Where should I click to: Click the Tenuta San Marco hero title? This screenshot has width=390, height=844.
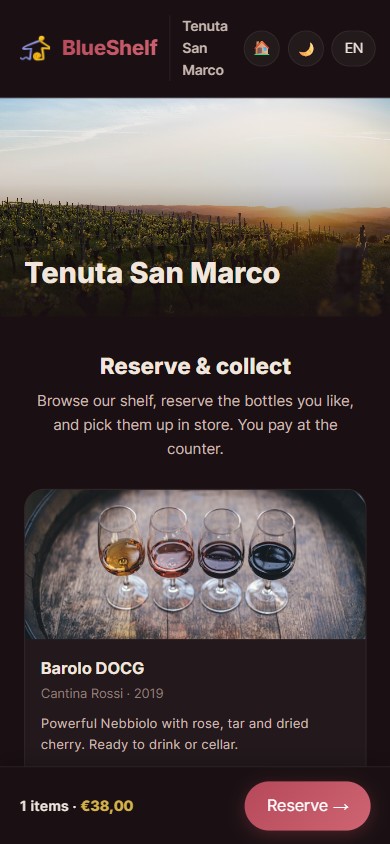(x=152, y=273)
